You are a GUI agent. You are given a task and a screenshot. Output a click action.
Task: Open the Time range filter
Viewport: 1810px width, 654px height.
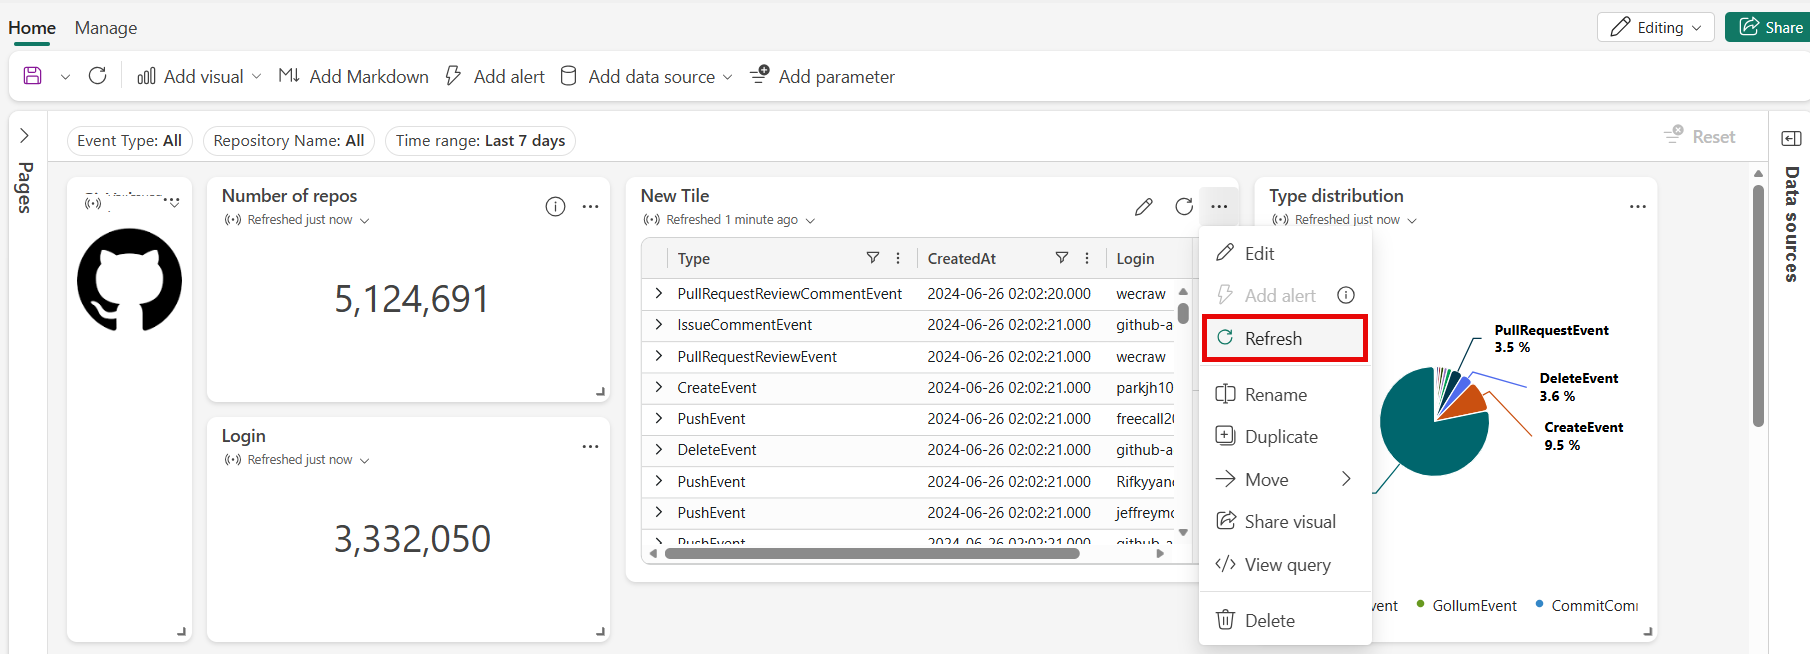(480, 141)
